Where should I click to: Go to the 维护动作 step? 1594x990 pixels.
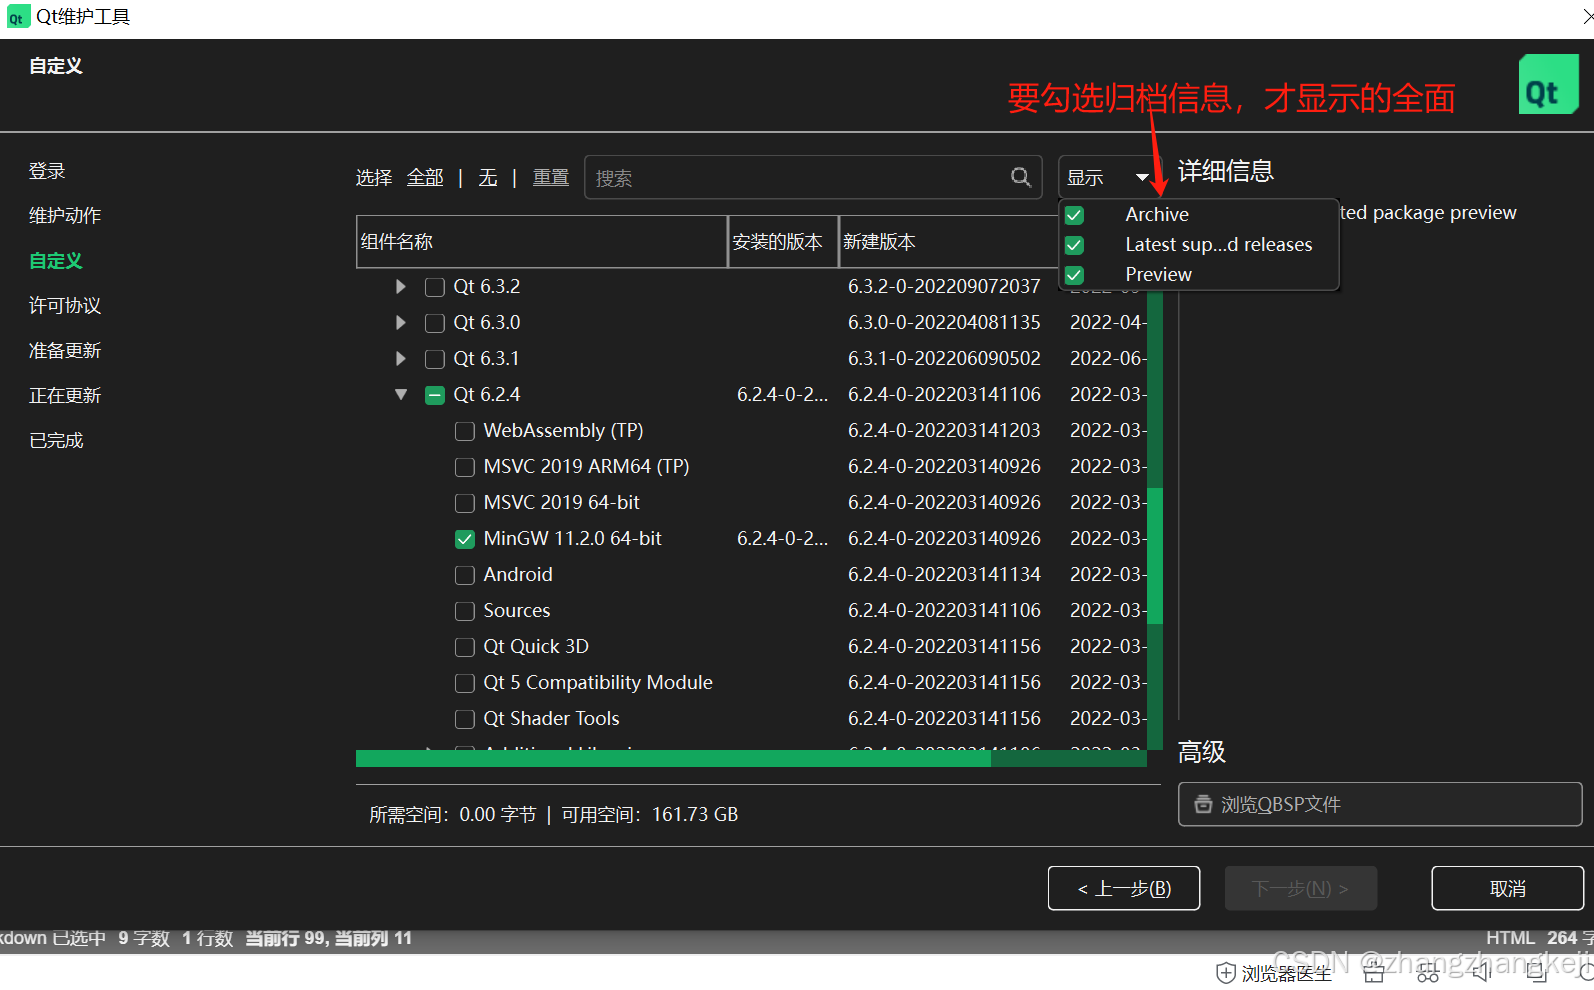tap(65, 216)
